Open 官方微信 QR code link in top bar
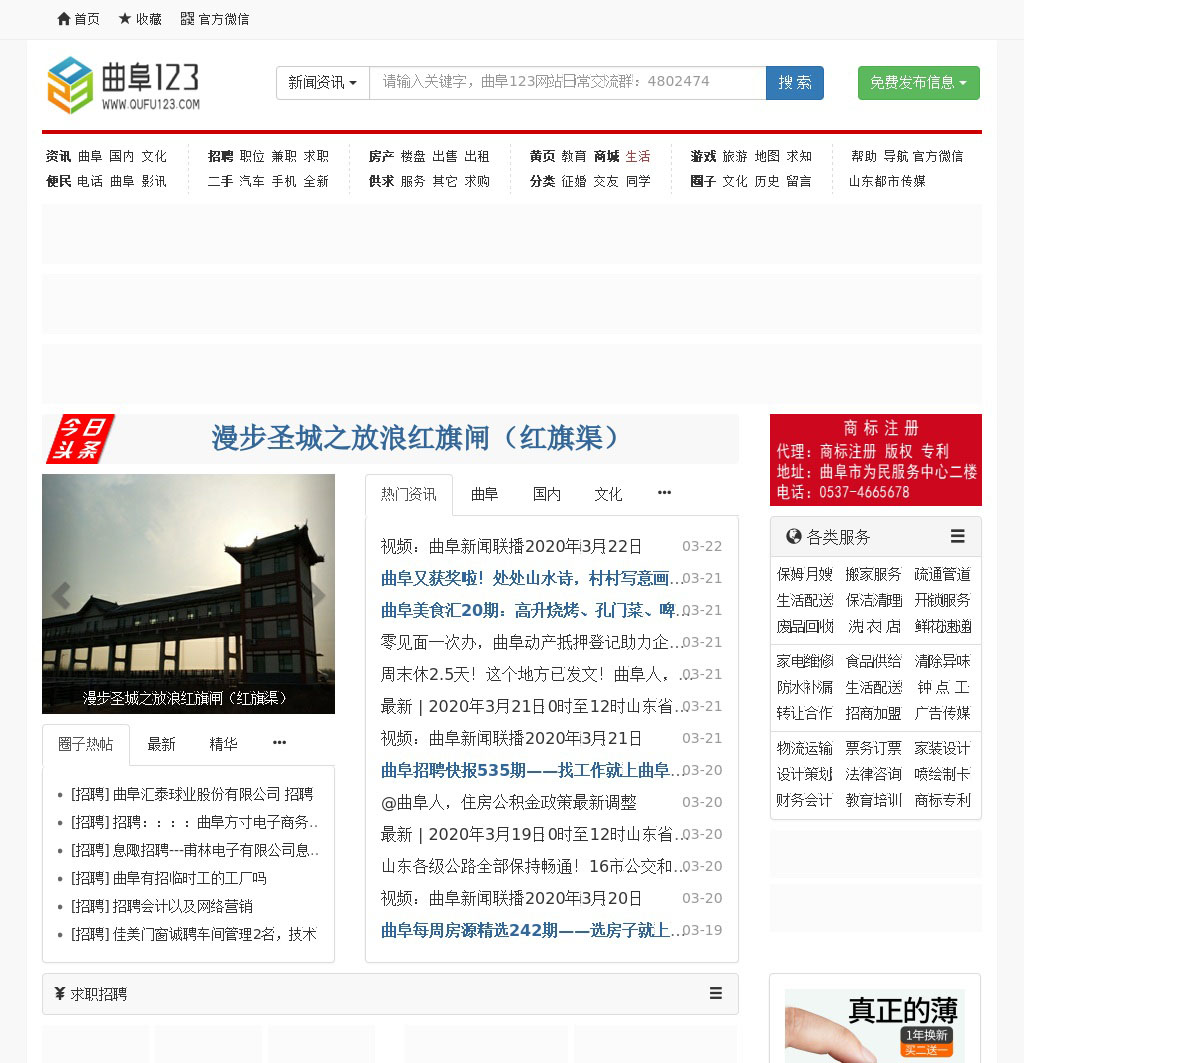 [x=215, y=19]
